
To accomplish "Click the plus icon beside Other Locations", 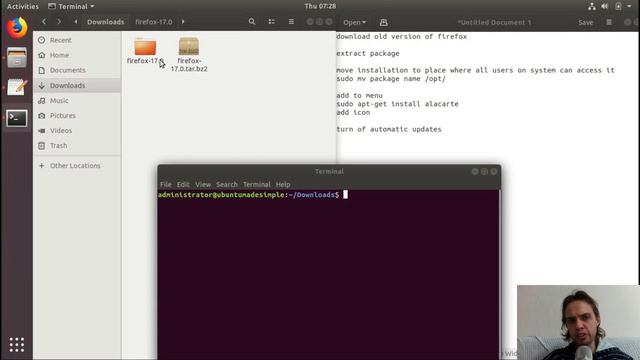I will coord(42,166).
